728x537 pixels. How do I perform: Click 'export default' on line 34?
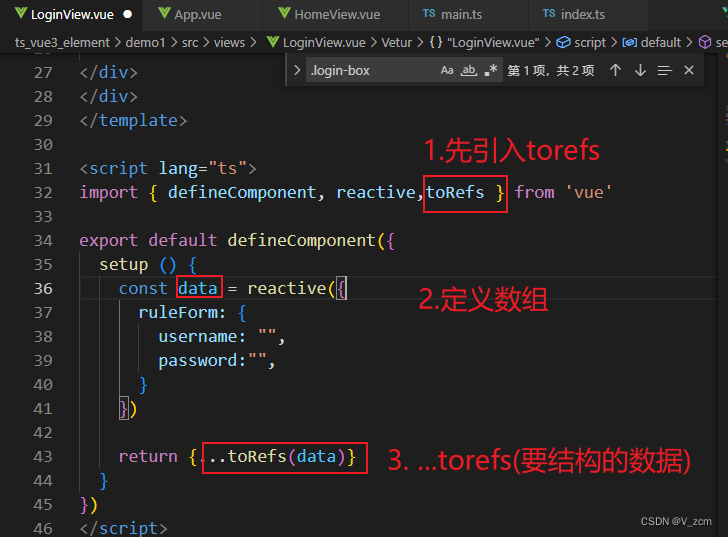tap(148, 240)
